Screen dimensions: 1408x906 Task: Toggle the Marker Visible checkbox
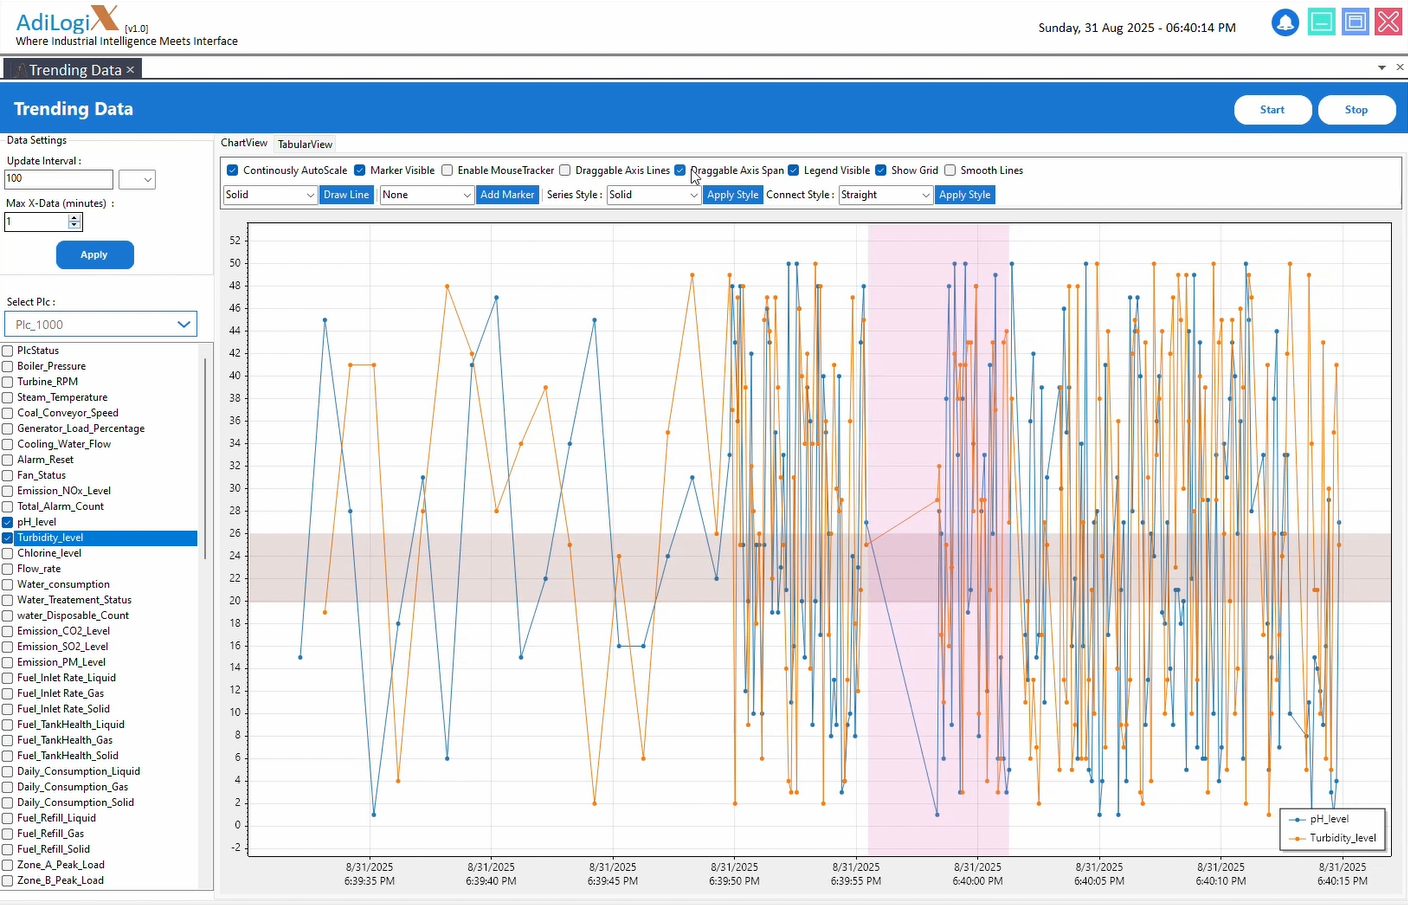click(360, 170)
